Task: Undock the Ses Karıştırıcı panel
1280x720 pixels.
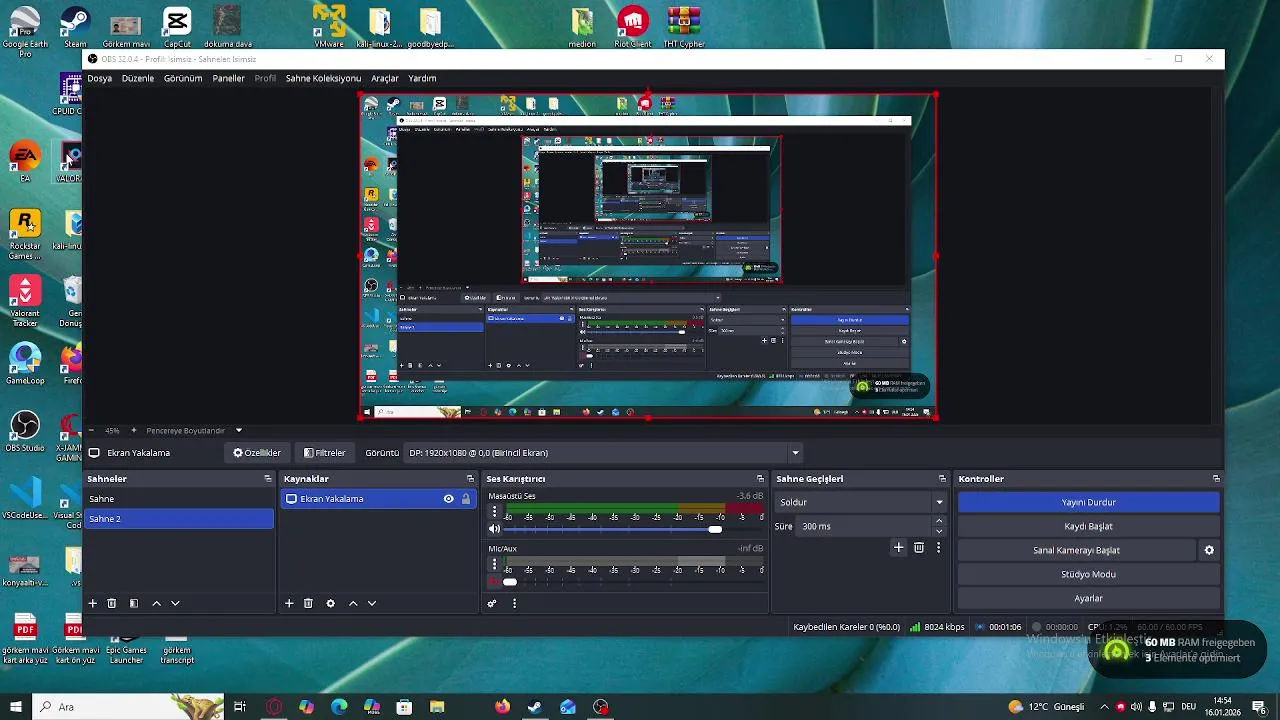Action: [x=760, y=479]
